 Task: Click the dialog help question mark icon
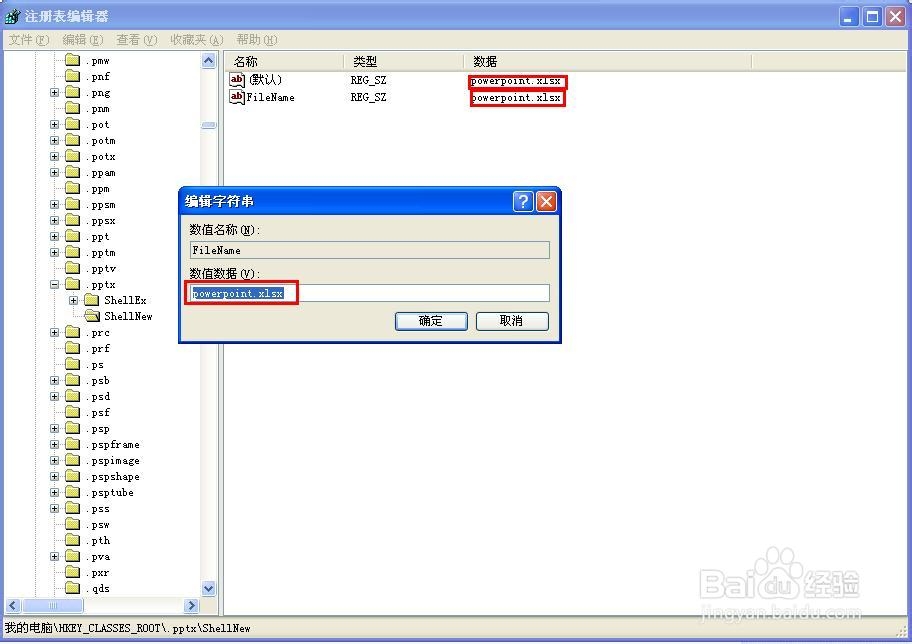tap(523, 201)
